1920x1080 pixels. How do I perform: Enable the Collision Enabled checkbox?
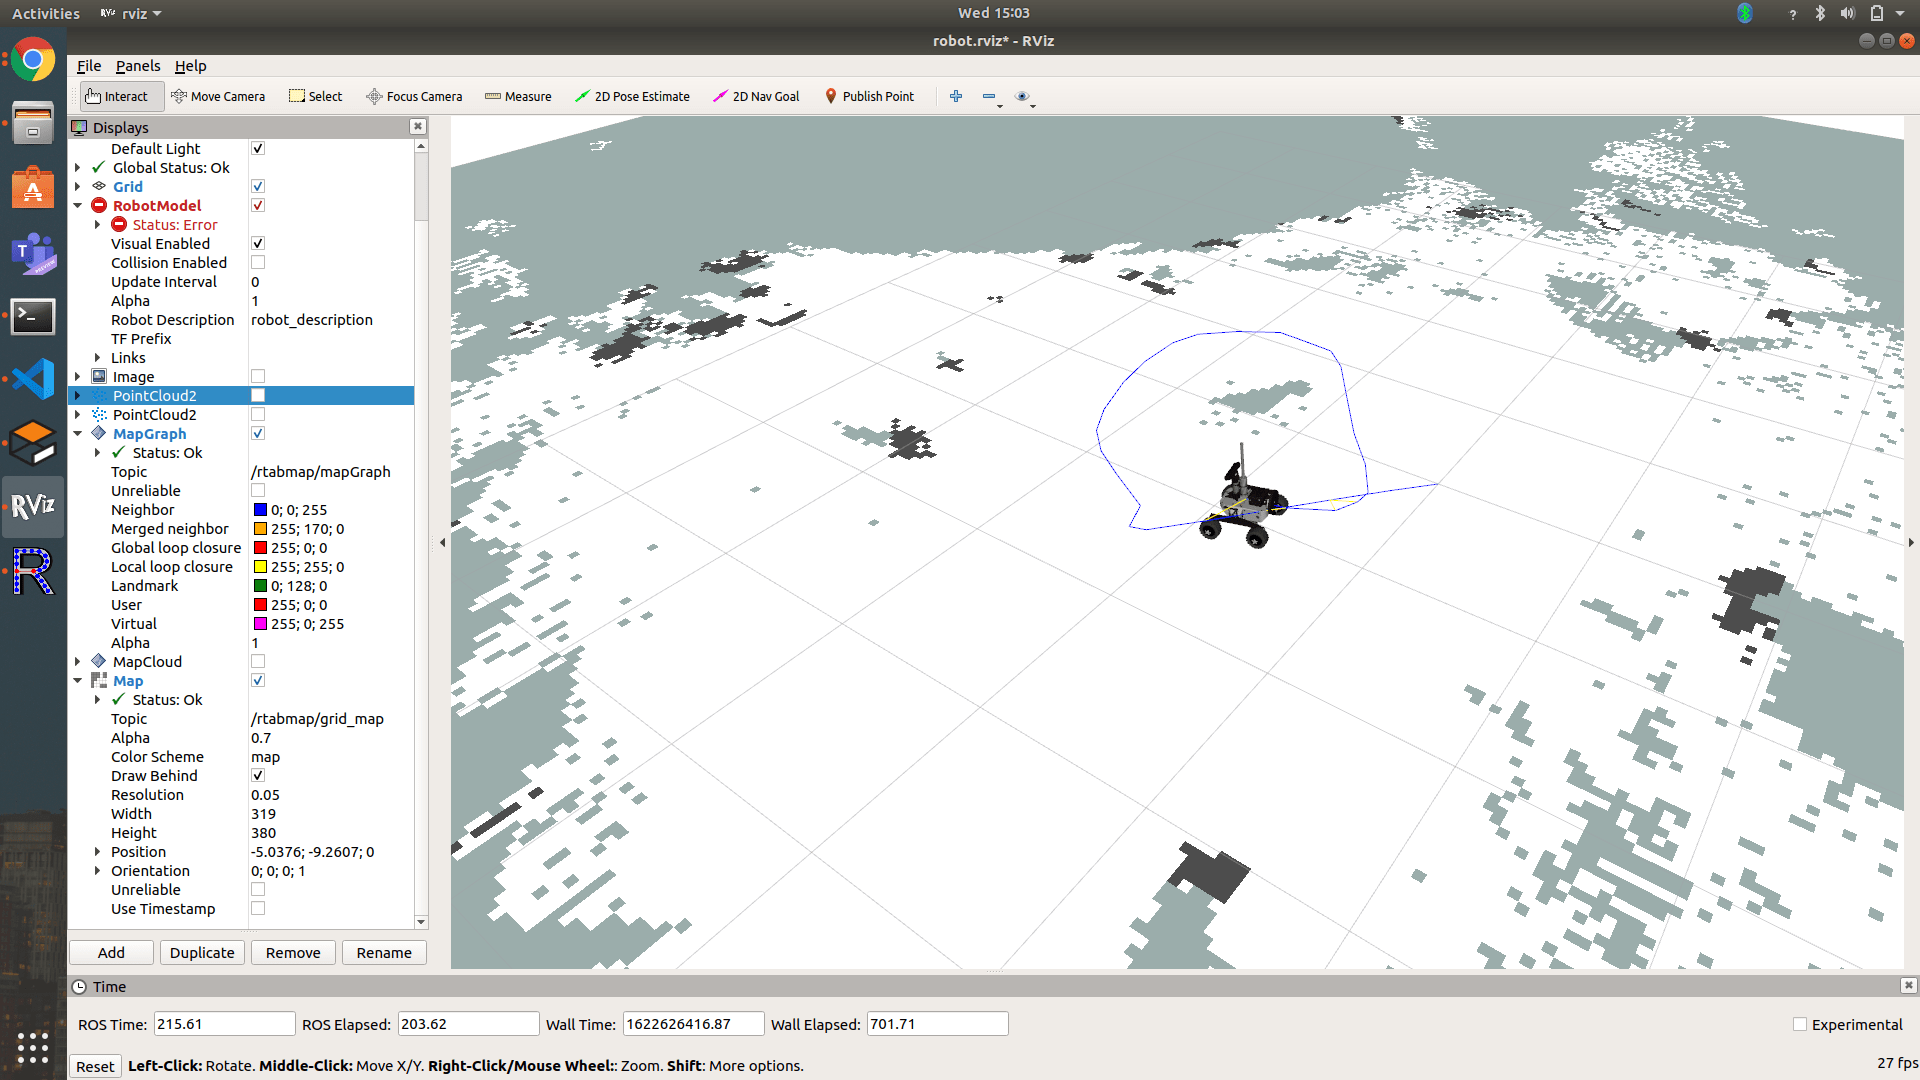258,263
